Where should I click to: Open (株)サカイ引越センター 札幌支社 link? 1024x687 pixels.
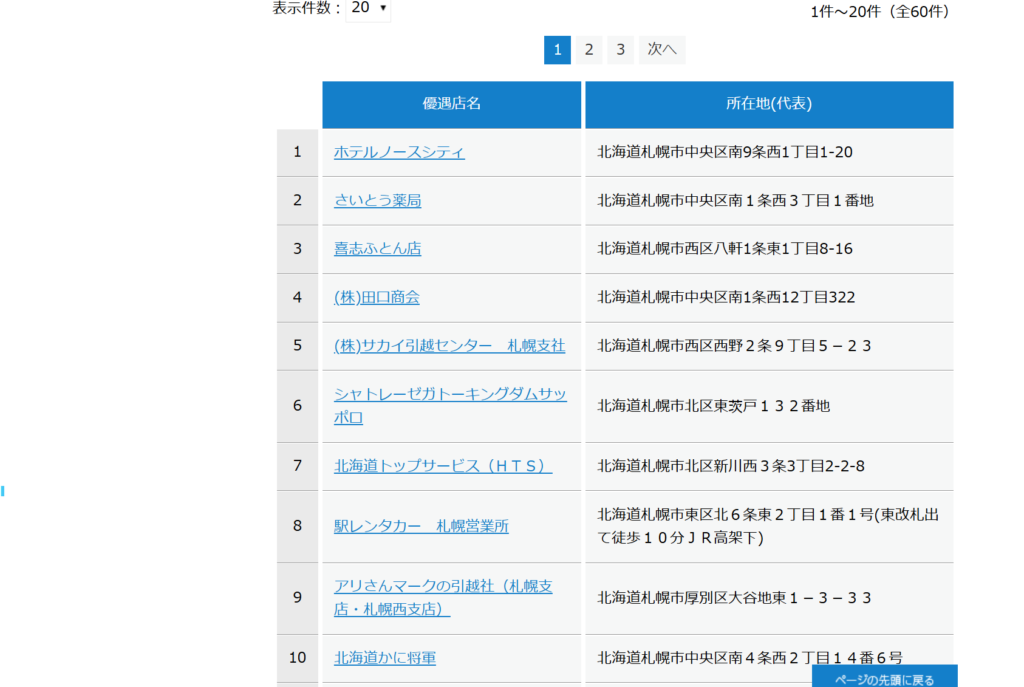(449, 345)
